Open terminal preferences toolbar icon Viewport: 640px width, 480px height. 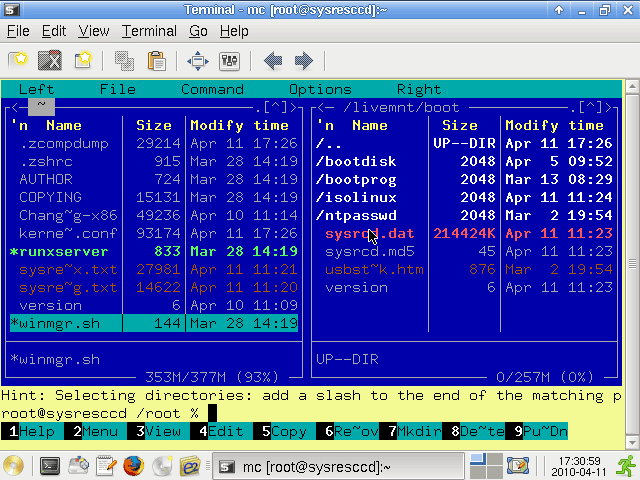click(229, 61)
